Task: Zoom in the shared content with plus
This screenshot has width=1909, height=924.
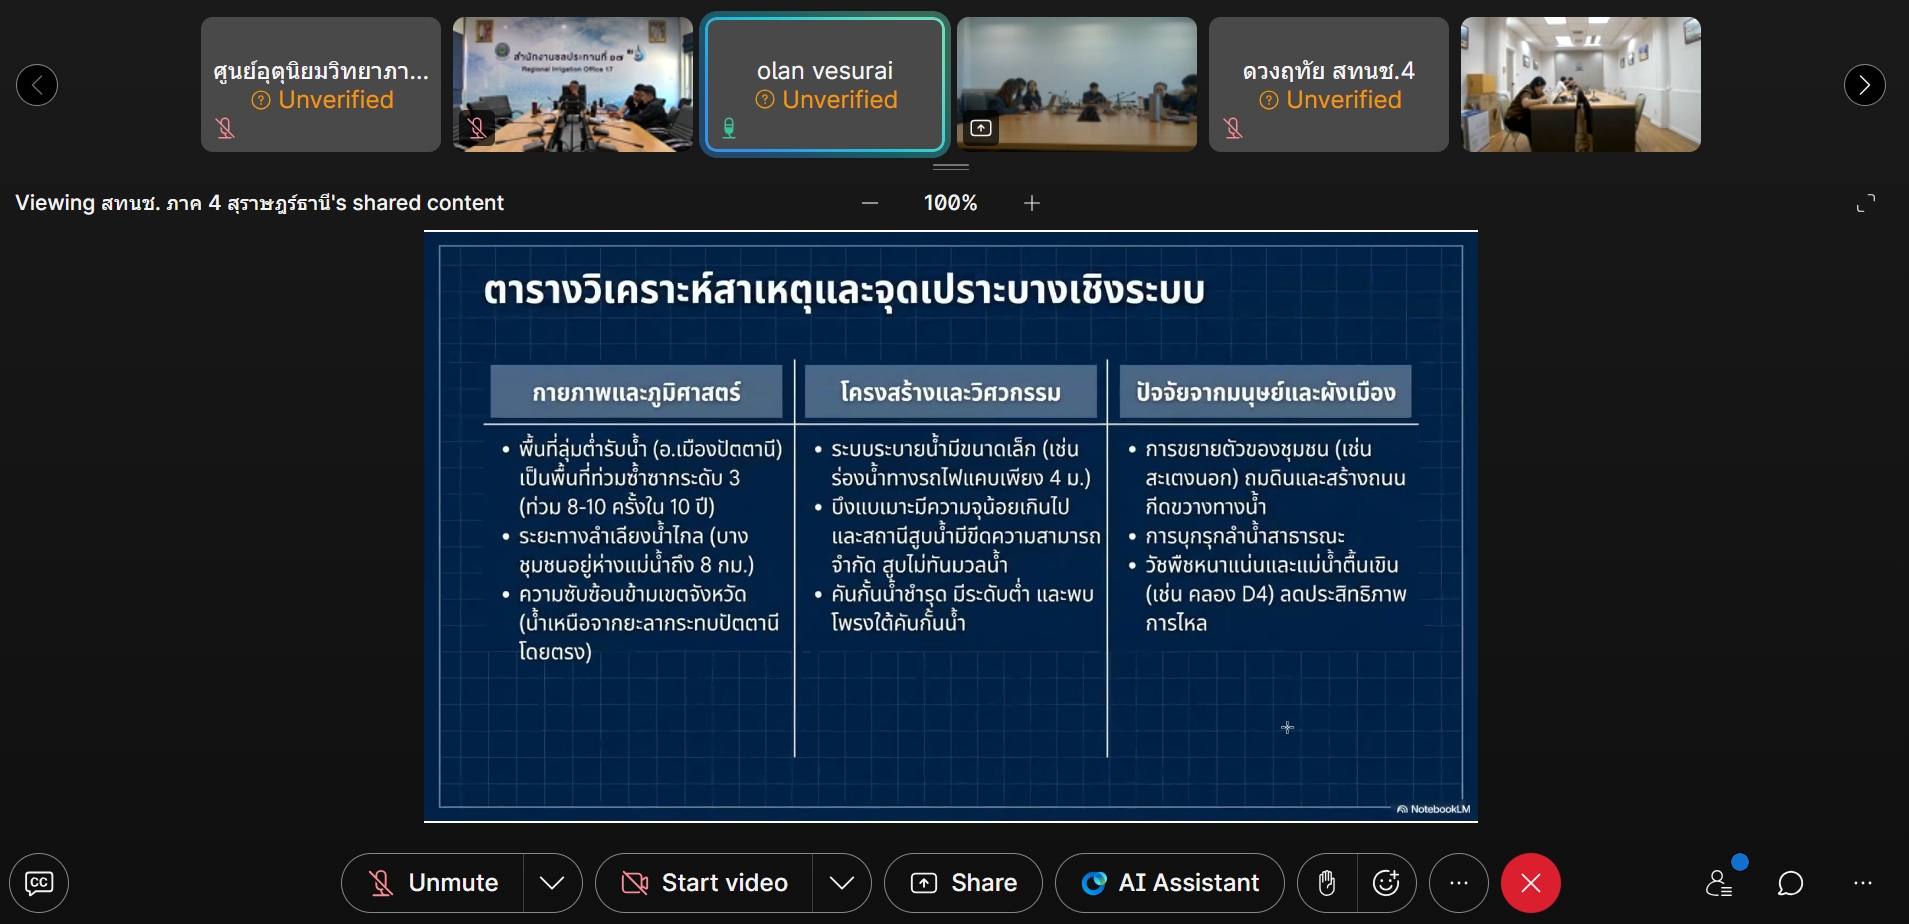Action: [1032, 204]
